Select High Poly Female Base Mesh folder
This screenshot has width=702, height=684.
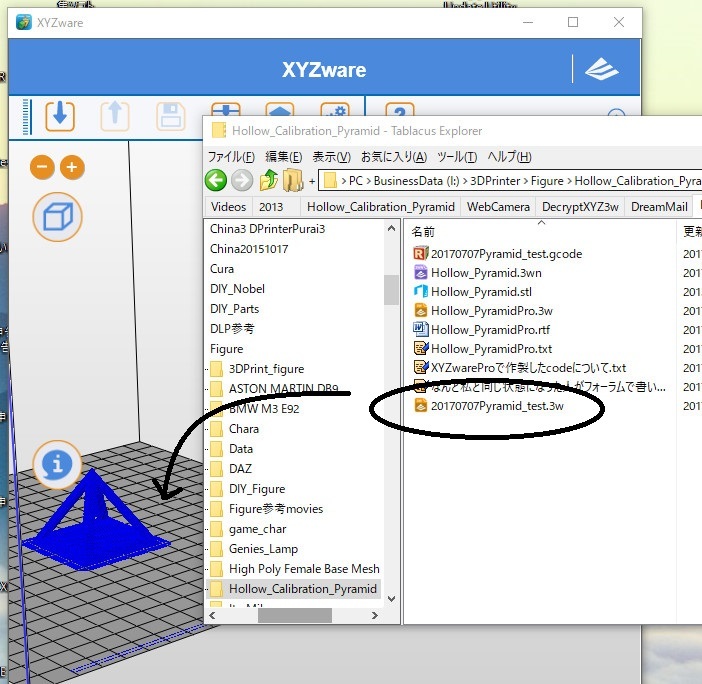click(x=304, y=569)
